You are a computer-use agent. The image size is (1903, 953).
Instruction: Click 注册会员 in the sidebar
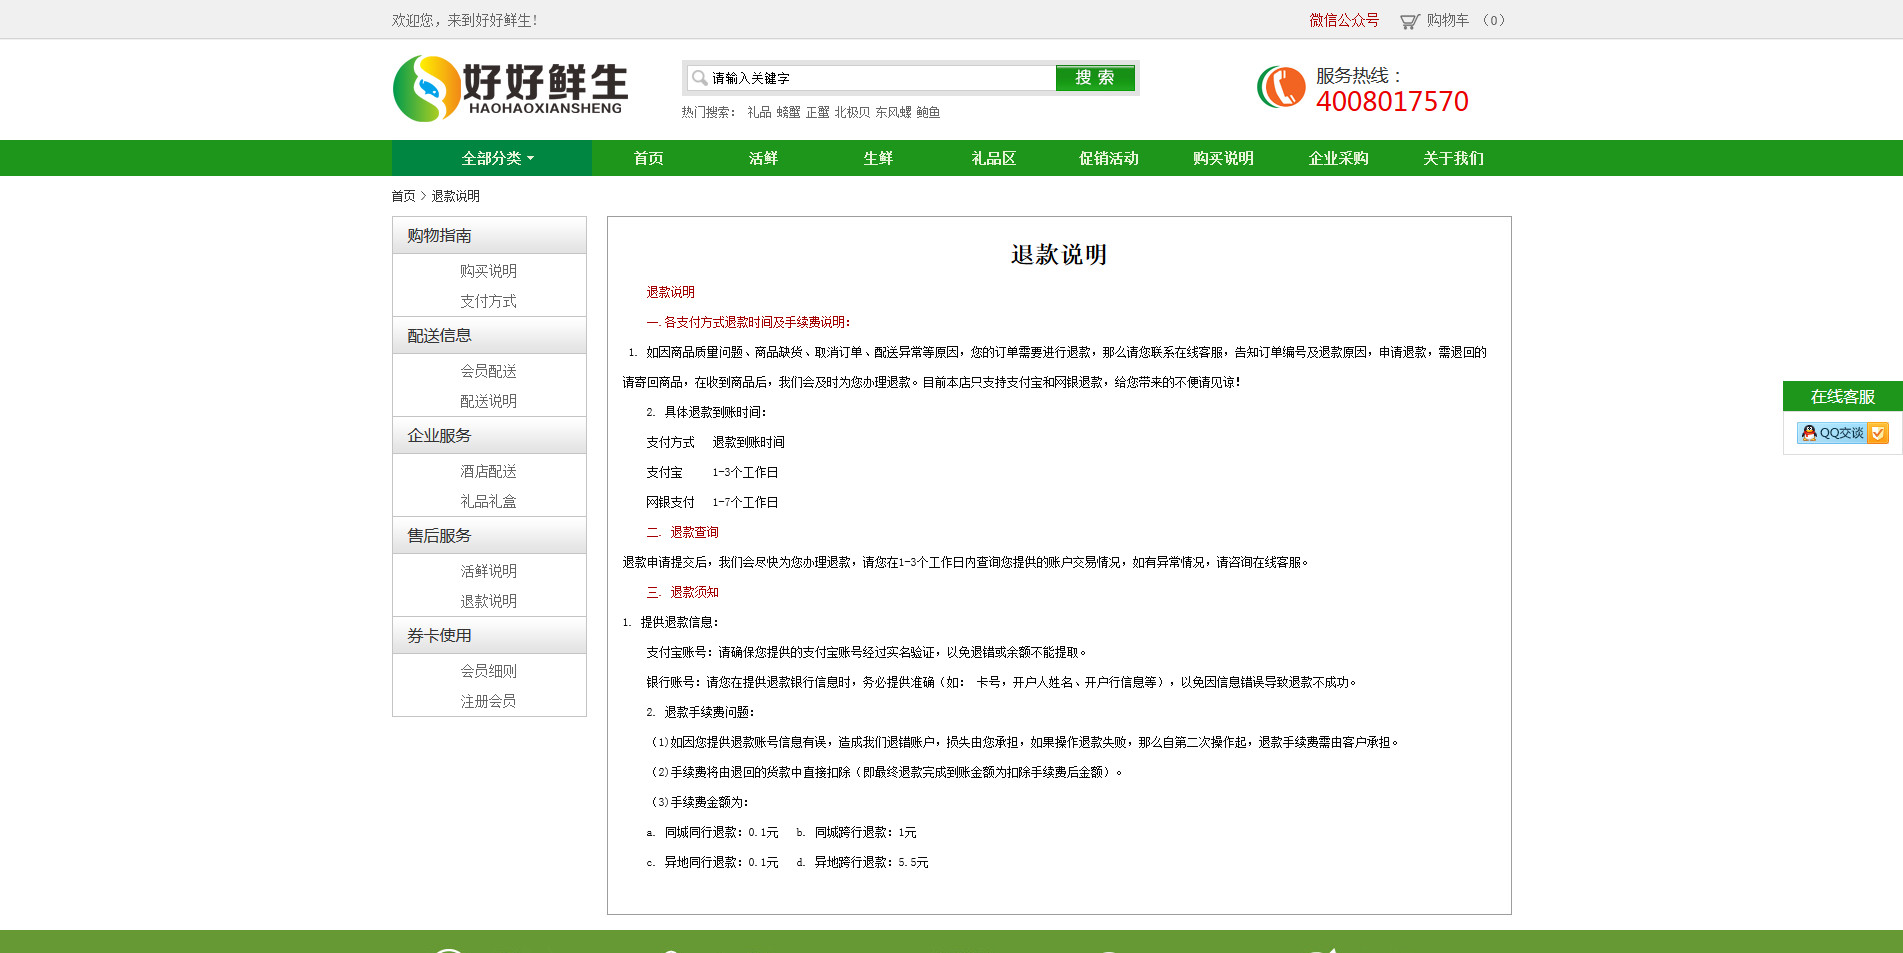(488, 701)
